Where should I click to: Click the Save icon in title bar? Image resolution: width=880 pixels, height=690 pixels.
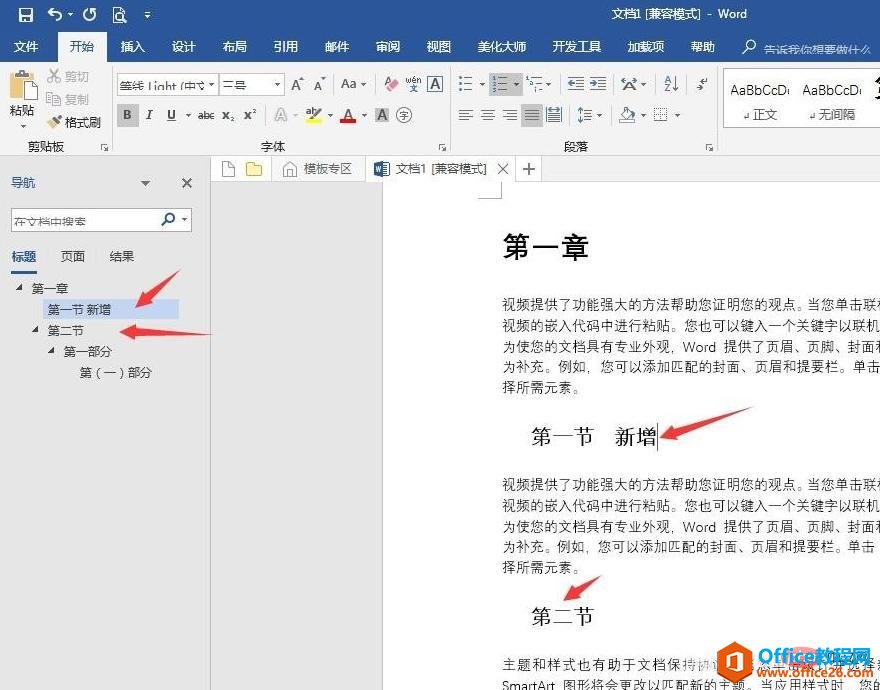pos(26,14)
